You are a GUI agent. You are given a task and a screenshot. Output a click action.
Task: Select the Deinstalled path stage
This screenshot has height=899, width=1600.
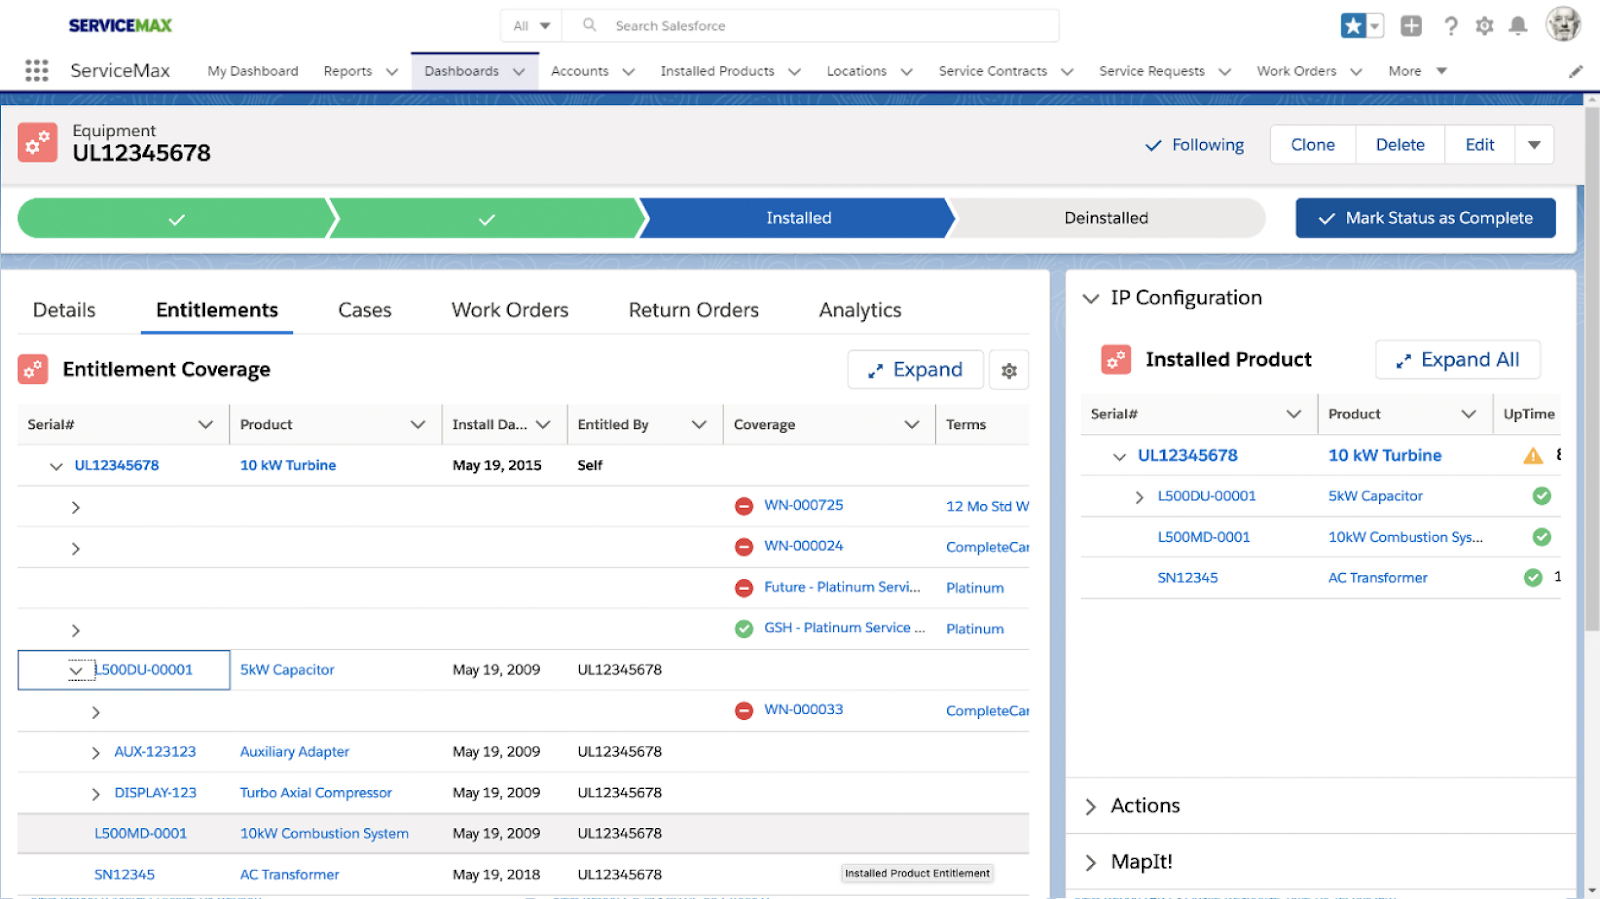pyautogui.click(x=1106, y=218)
